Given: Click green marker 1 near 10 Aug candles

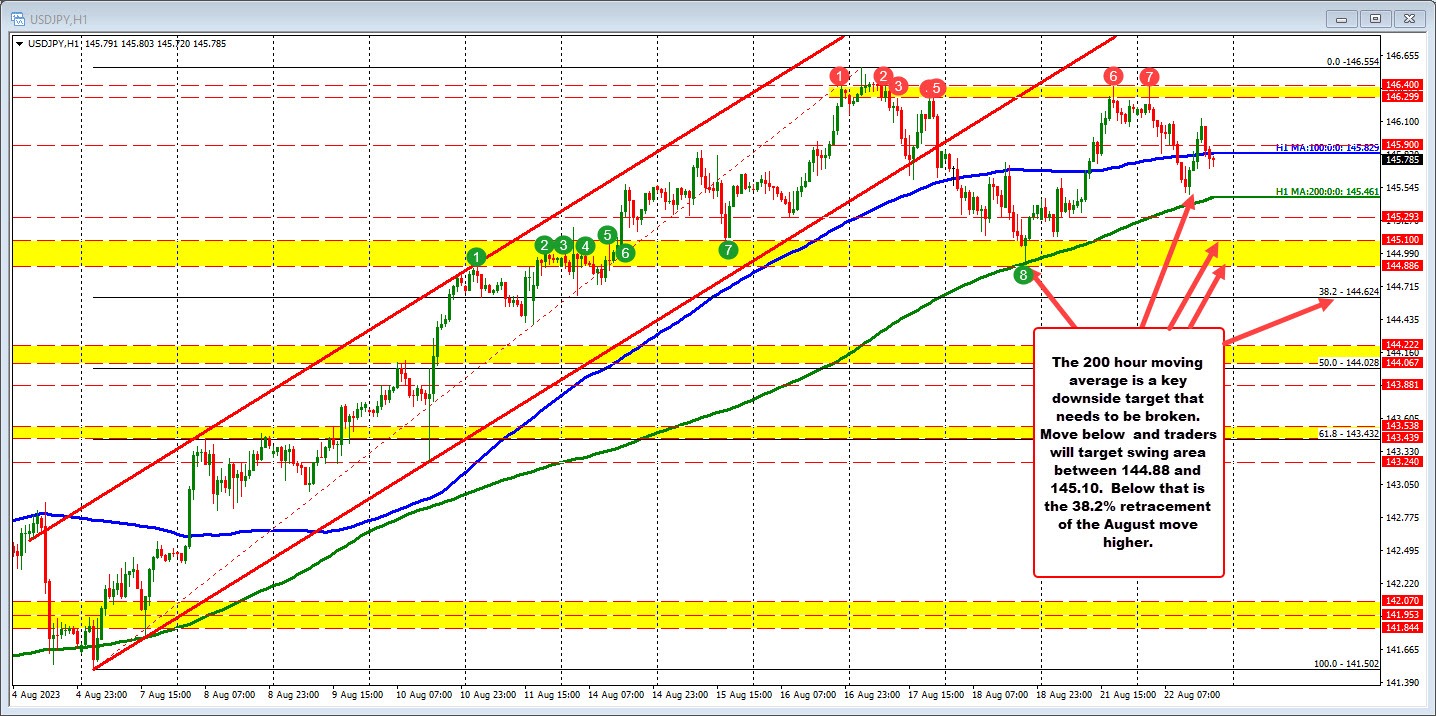Looking at the screenshot, I should coord(477,256).
